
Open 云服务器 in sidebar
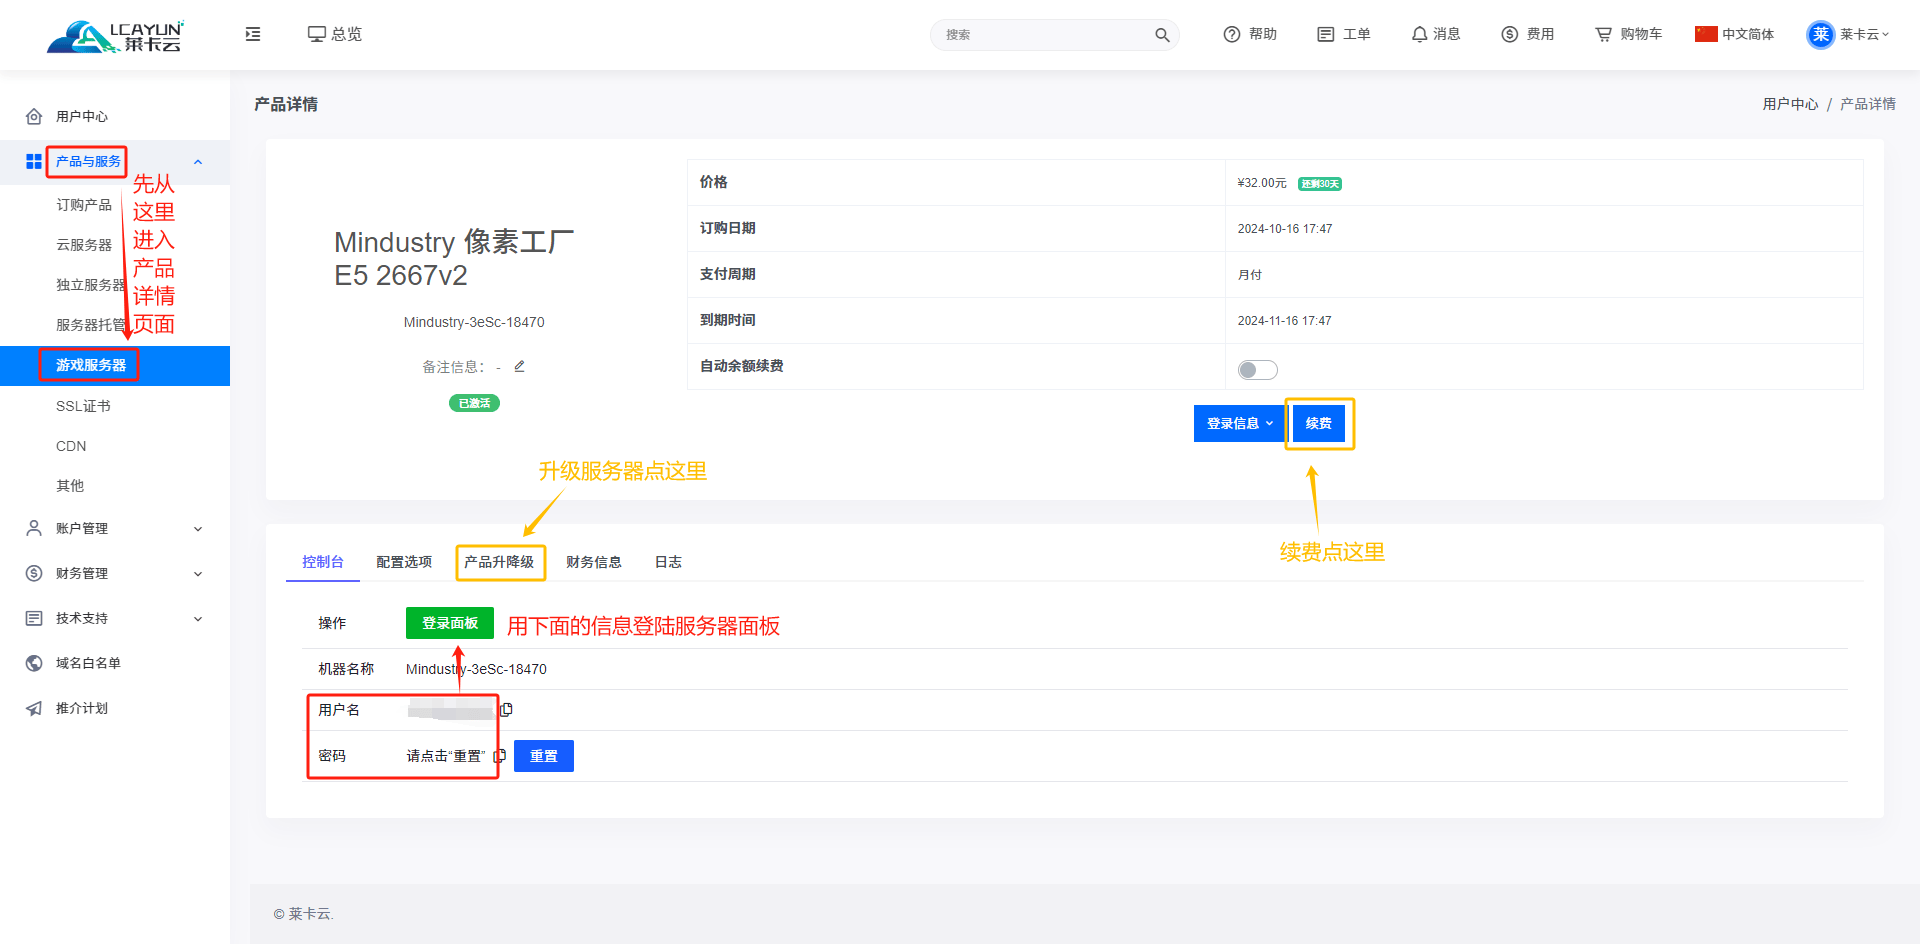point(84,245)
